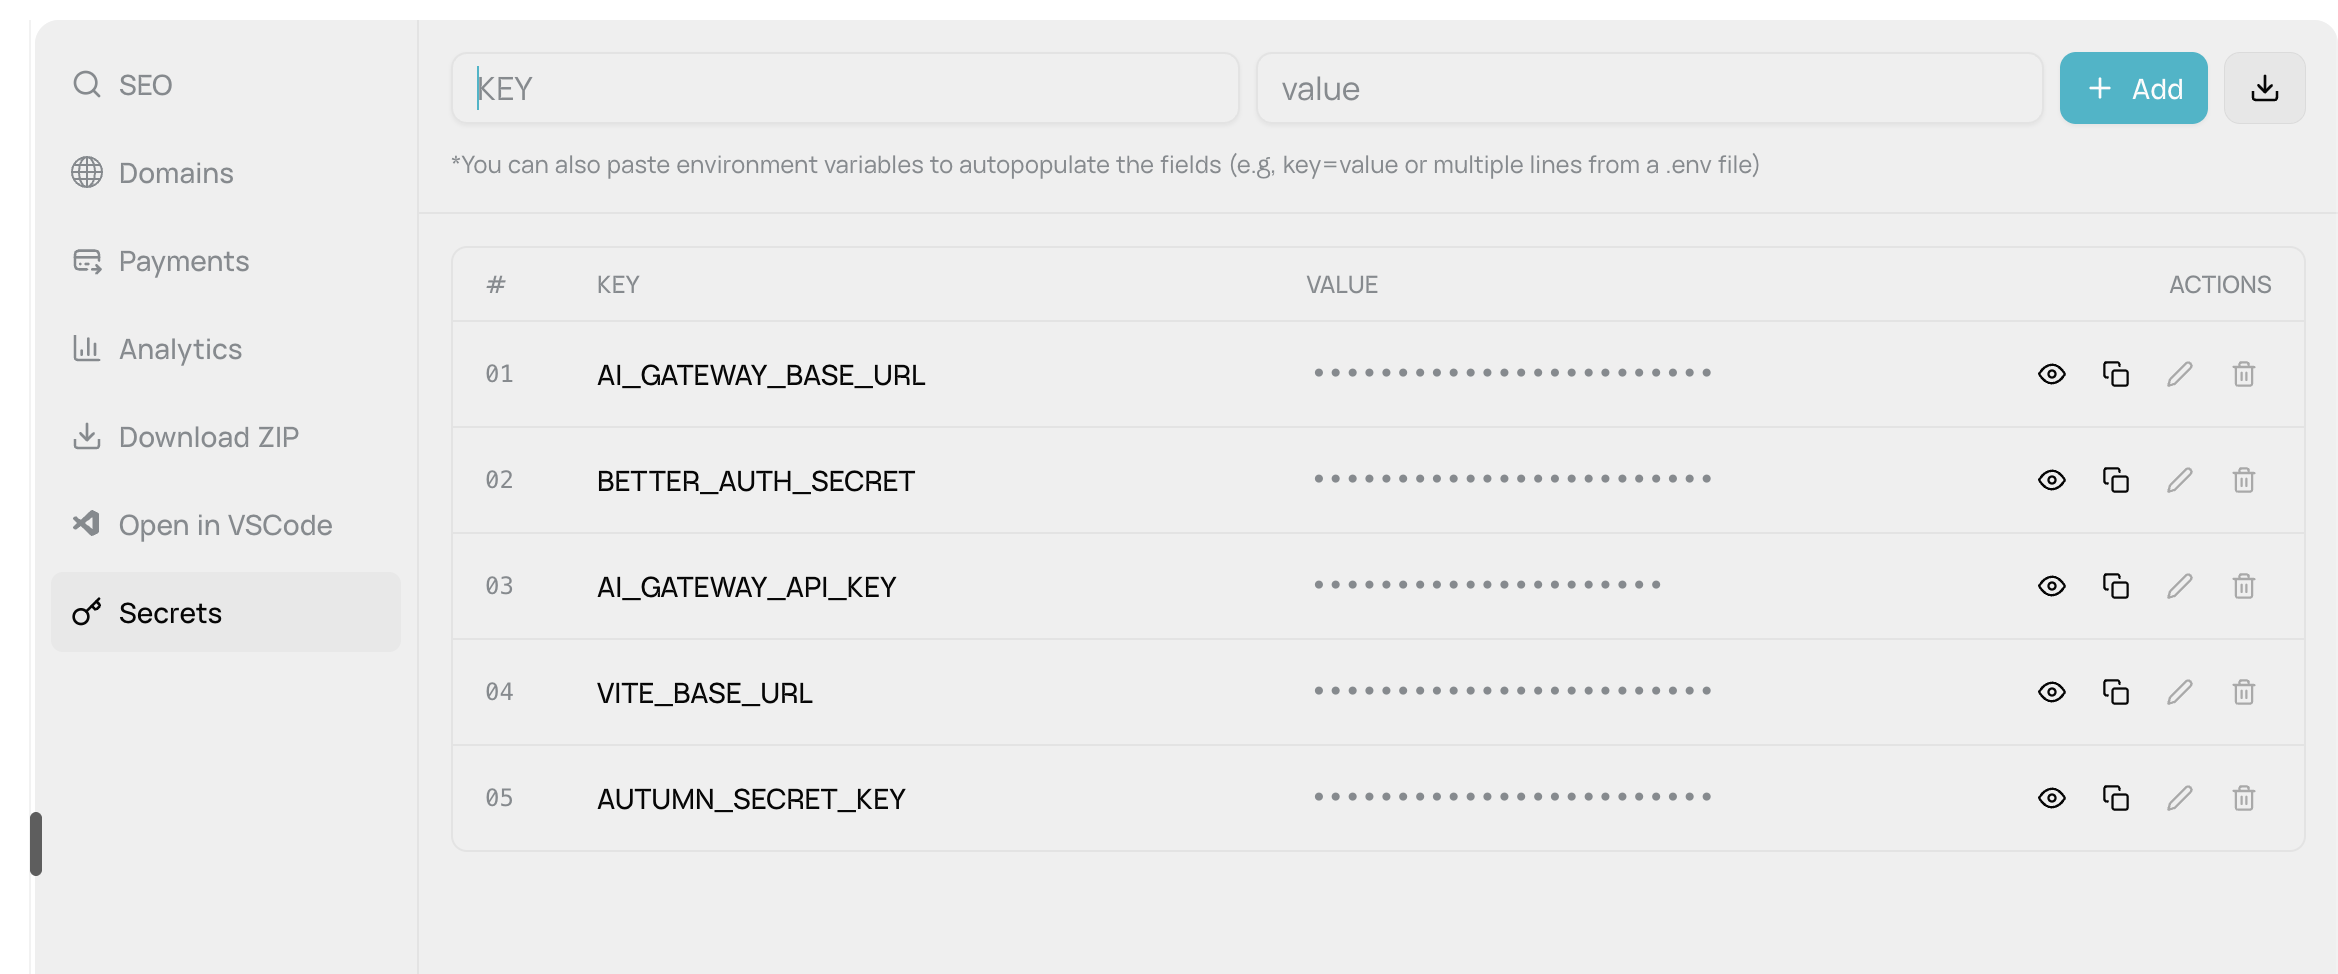Edit the VITE_BASE_URL entry
2338x974 pixels.
pyautogui.click(x=2179, y=692)
